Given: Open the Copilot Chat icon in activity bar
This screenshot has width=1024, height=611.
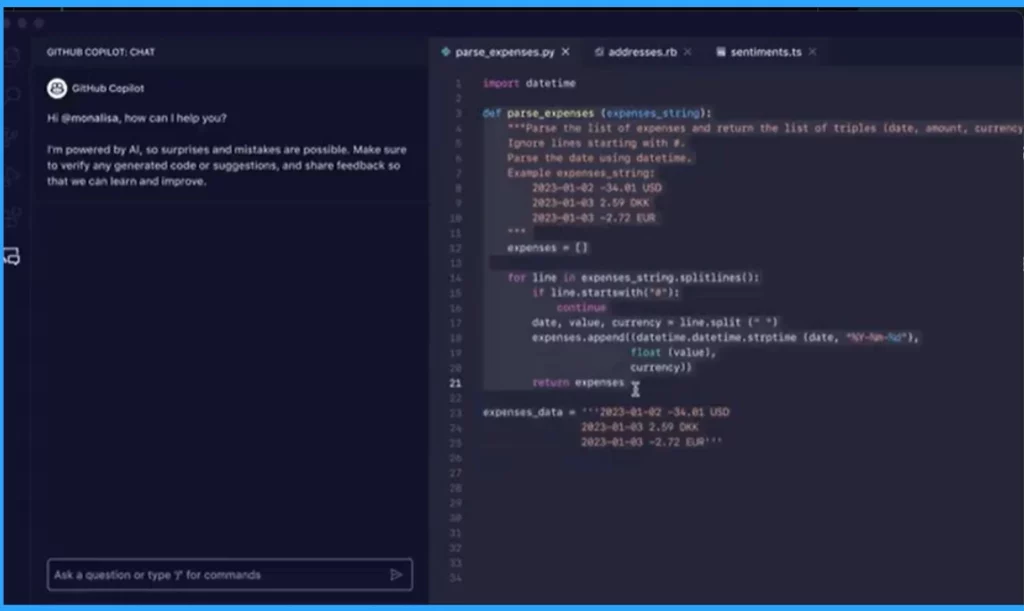Looking at the screenshot, I should [12, 256].
